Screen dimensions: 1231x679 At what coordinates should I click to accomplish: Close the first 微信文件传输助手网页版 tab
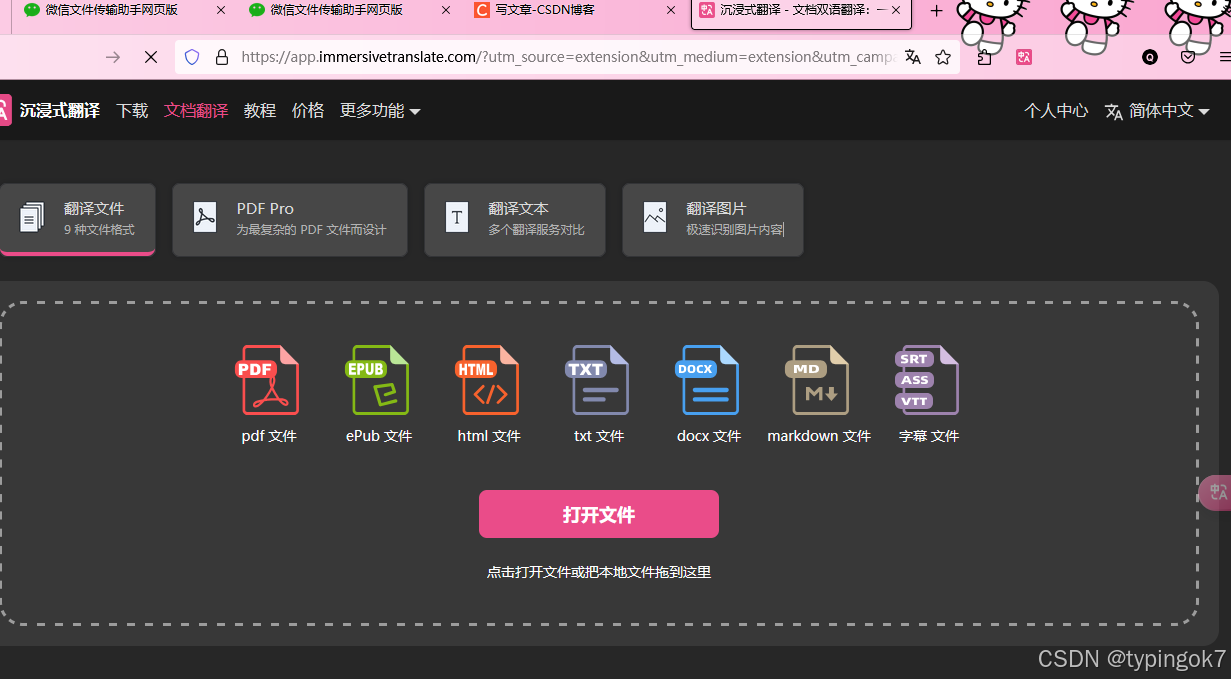click(x=221, y=10)
